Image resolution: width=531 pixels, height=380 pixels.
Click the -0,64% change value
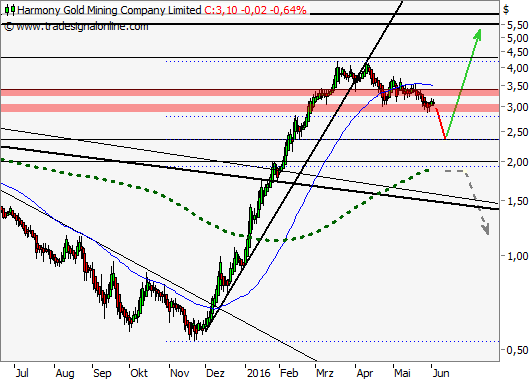(x=288, y=10)
